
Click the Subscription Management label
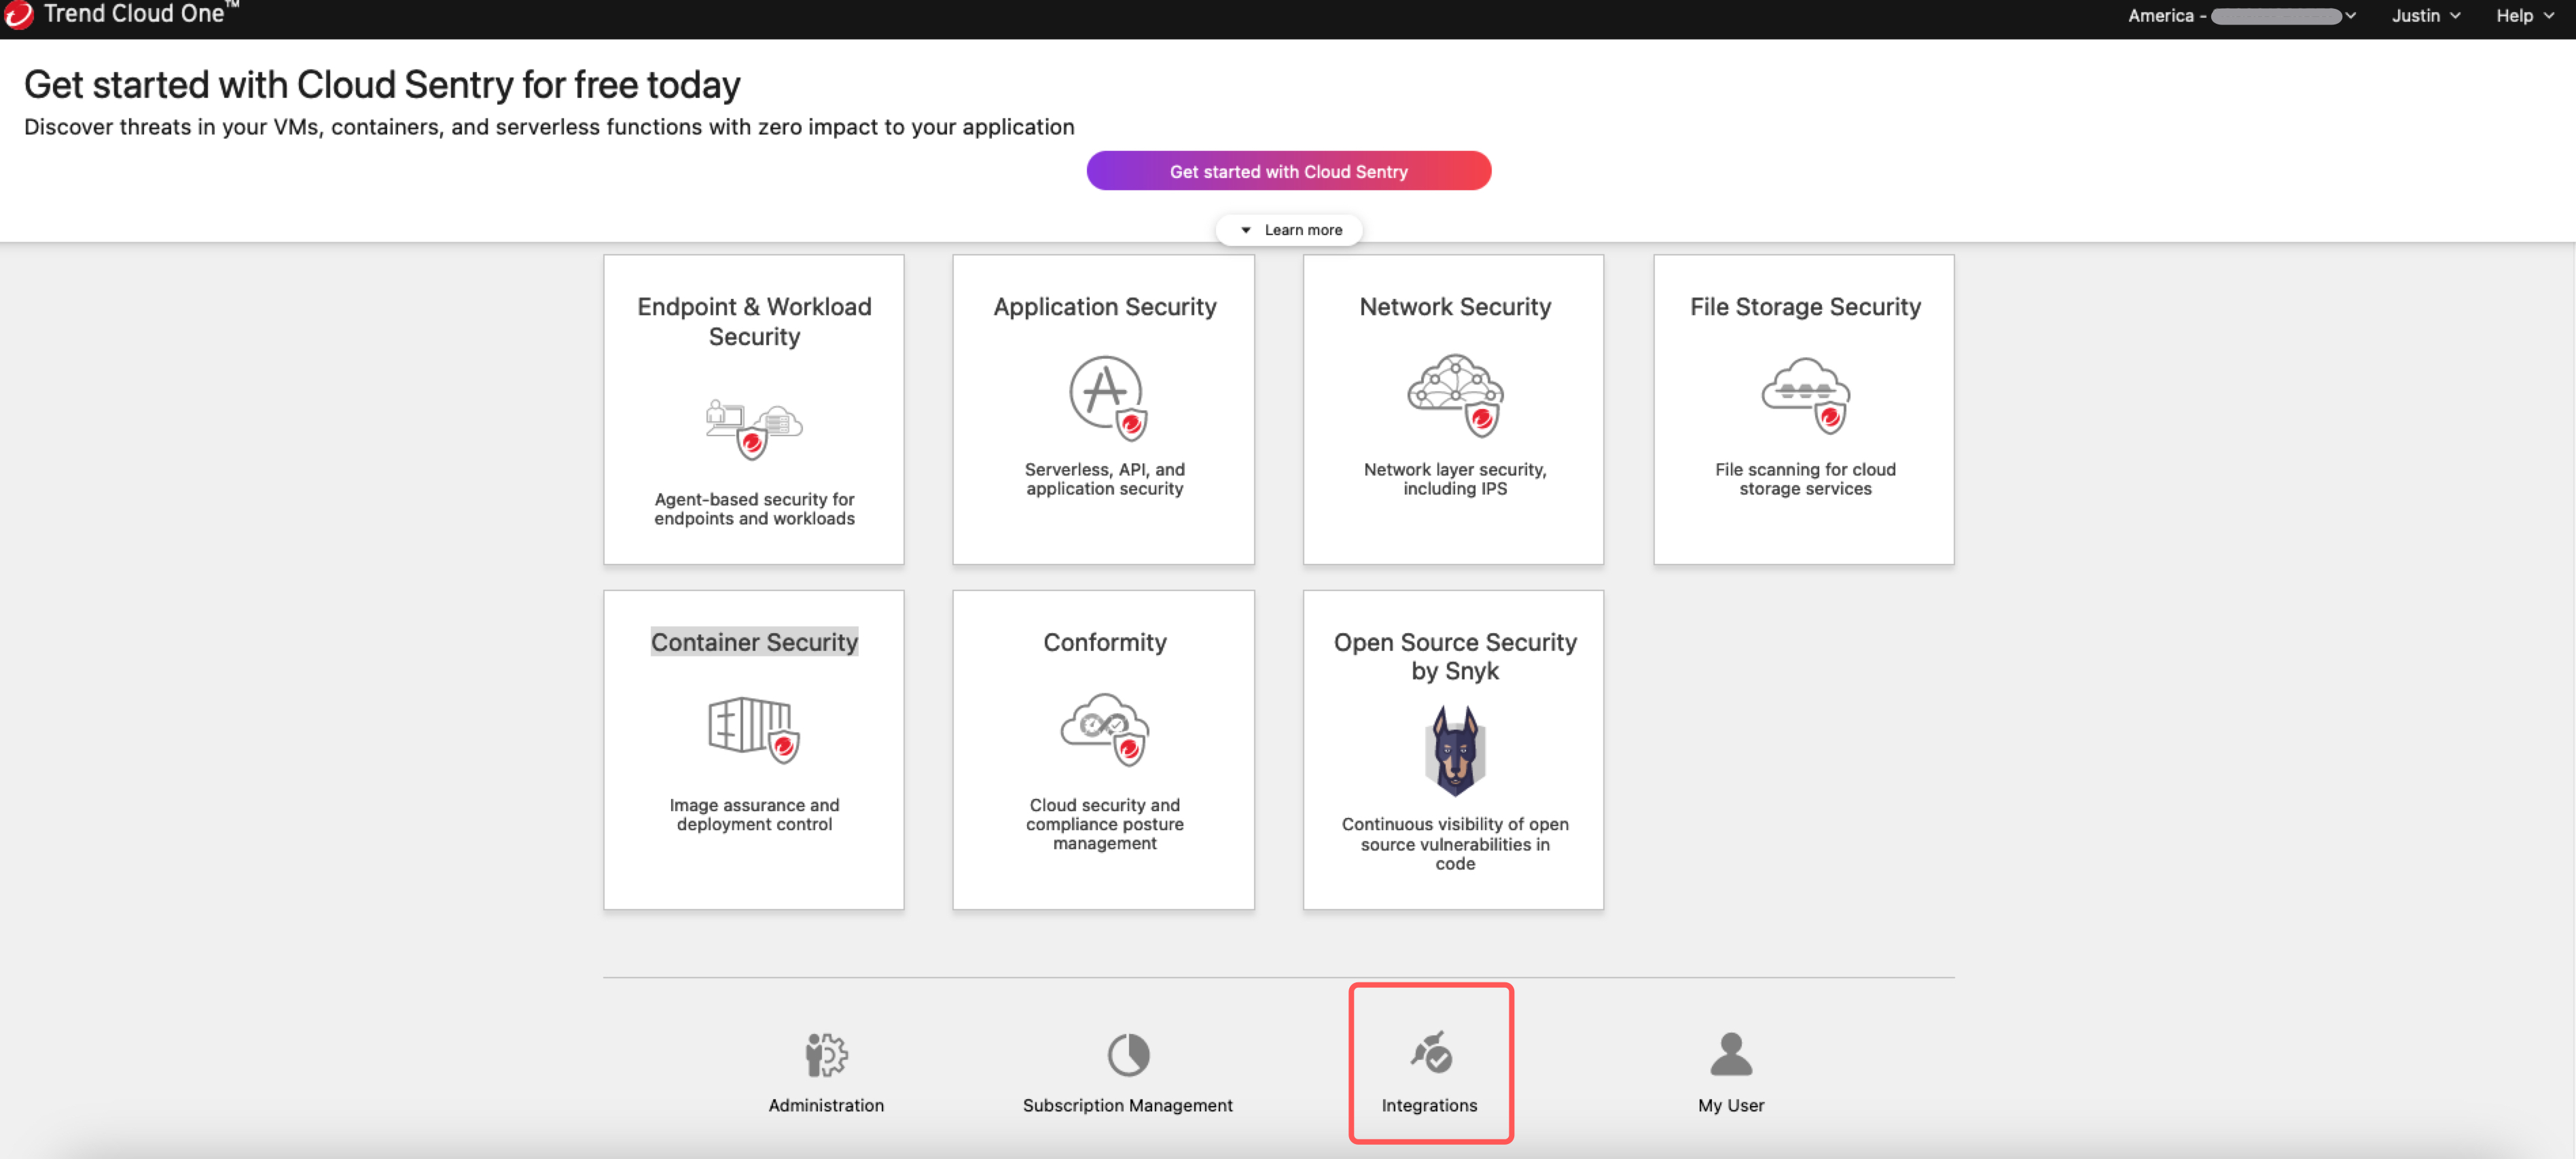1128,1105
